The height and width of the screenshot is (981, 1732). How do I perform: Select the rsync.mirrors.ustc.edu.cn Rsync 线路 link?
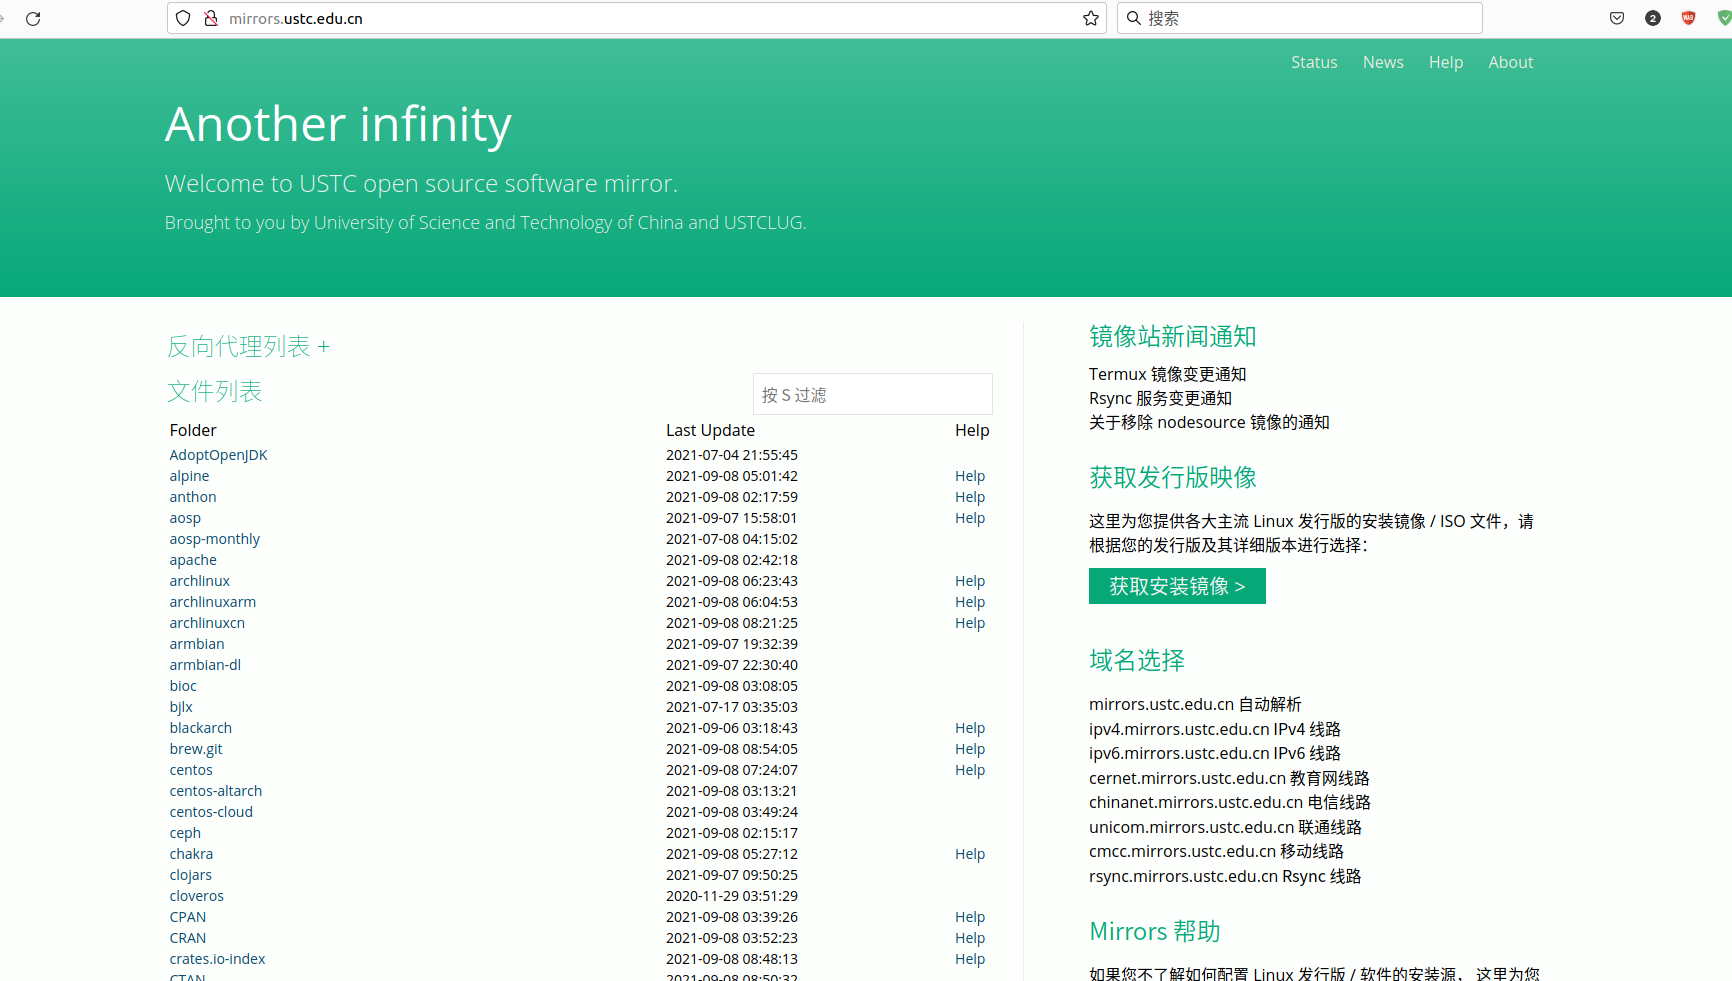coord(1225,876)
